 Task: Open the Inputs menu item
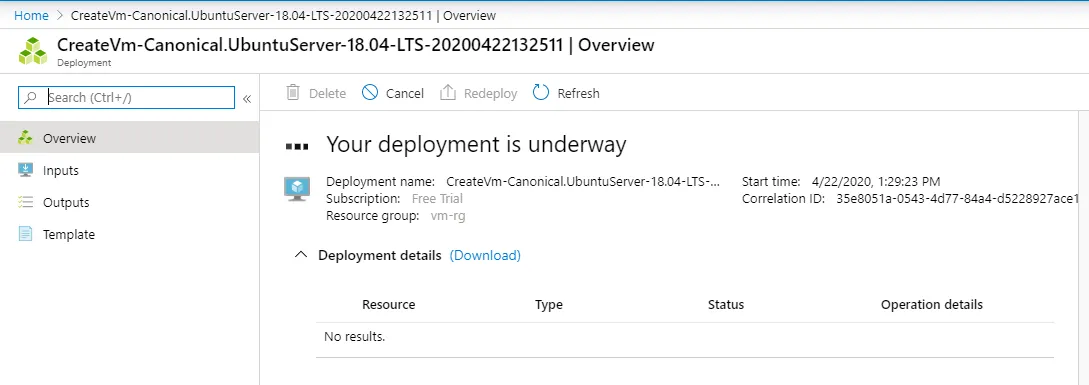click(129, 170)
